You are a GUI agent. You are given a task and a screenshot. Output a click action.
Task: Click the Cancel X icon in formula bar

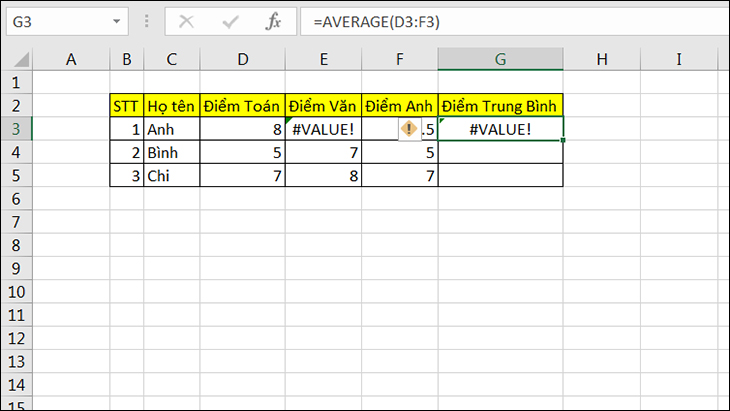(187, 21)
